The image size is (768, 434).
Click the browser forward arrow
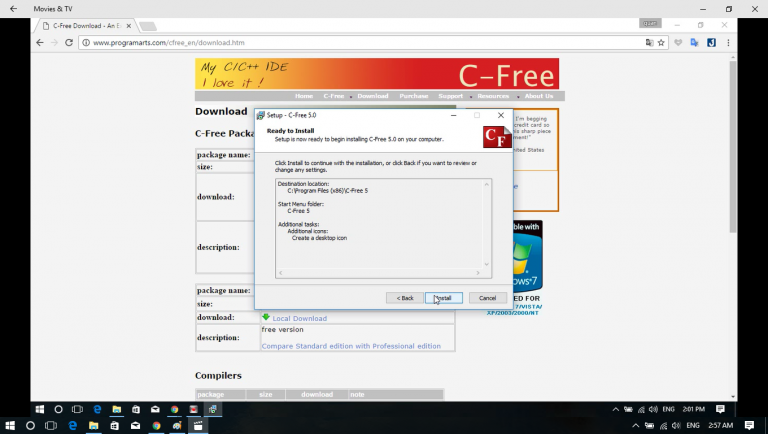coord(54,43)
